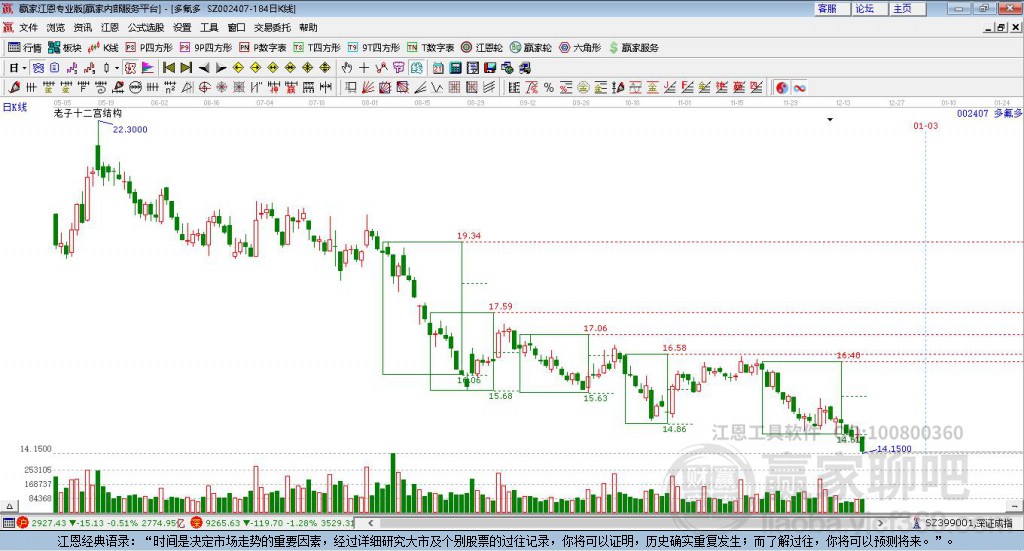Click horizontal scrollbar right arrow
The image size is (1024, 551).
tap(880, 523)
